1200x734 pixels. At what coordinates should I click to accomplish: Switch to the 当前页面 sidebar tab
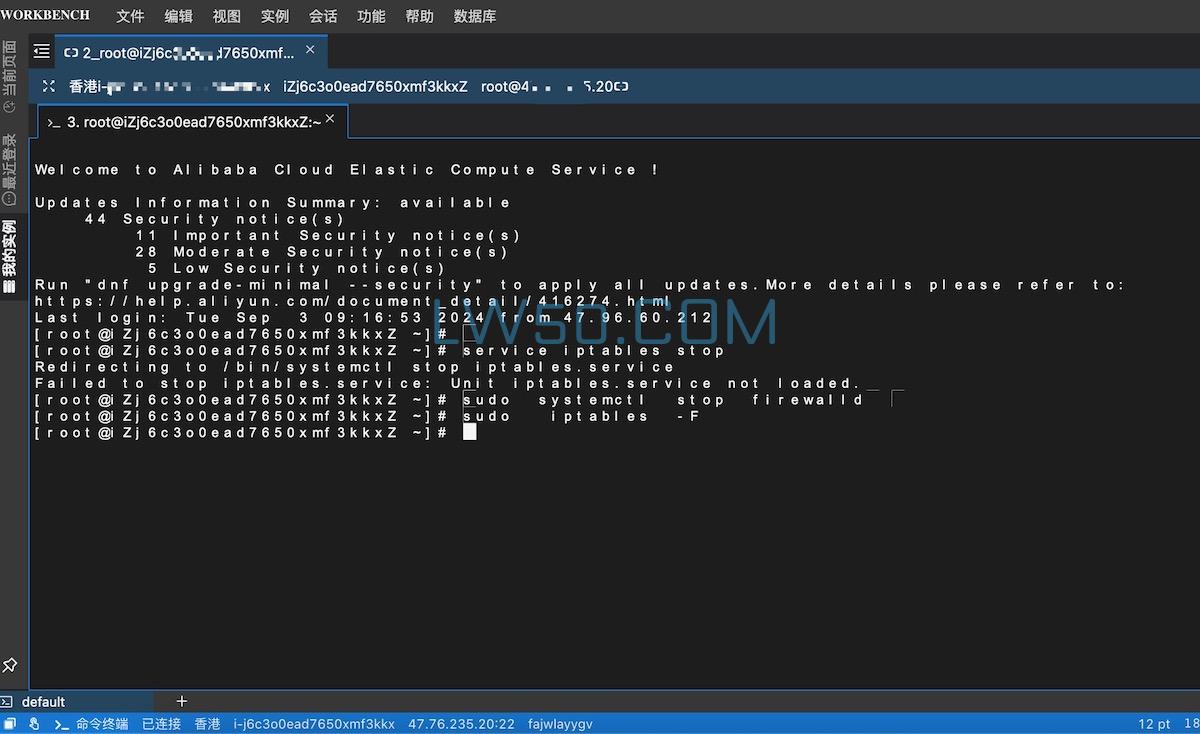click(x=10, y=77)
